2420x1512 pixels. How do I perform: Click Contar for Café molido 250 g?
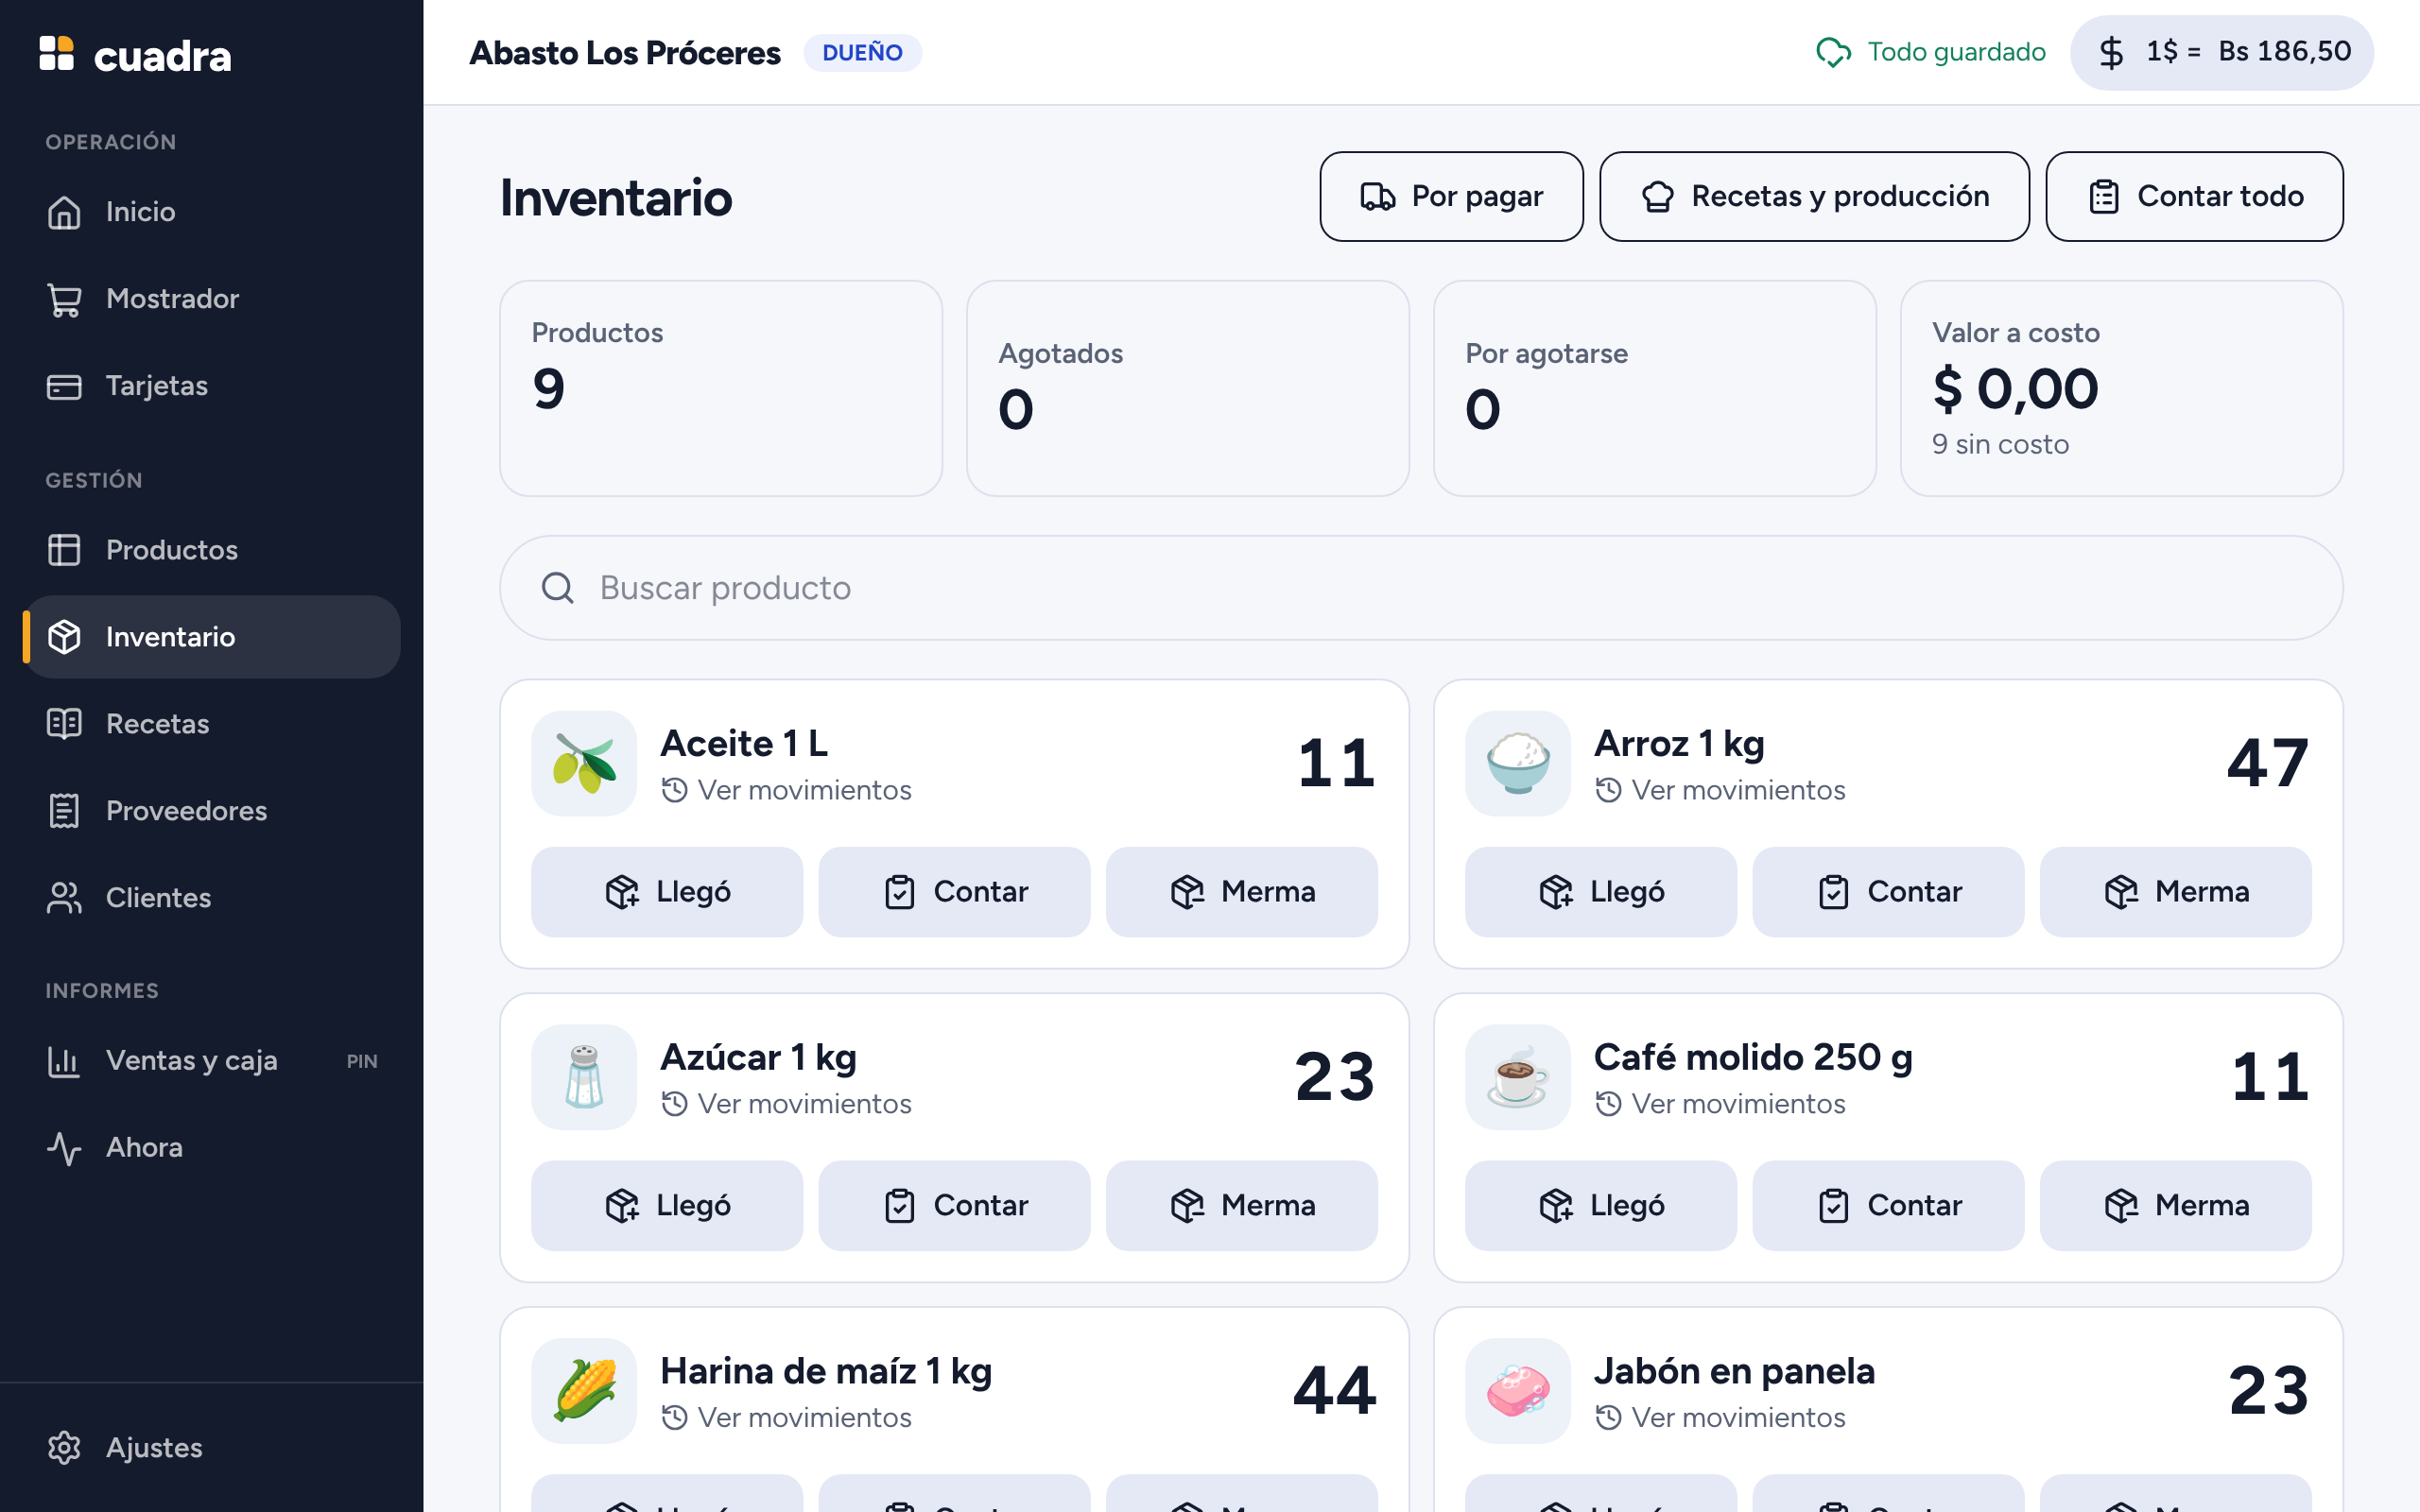(1888, 1206)
